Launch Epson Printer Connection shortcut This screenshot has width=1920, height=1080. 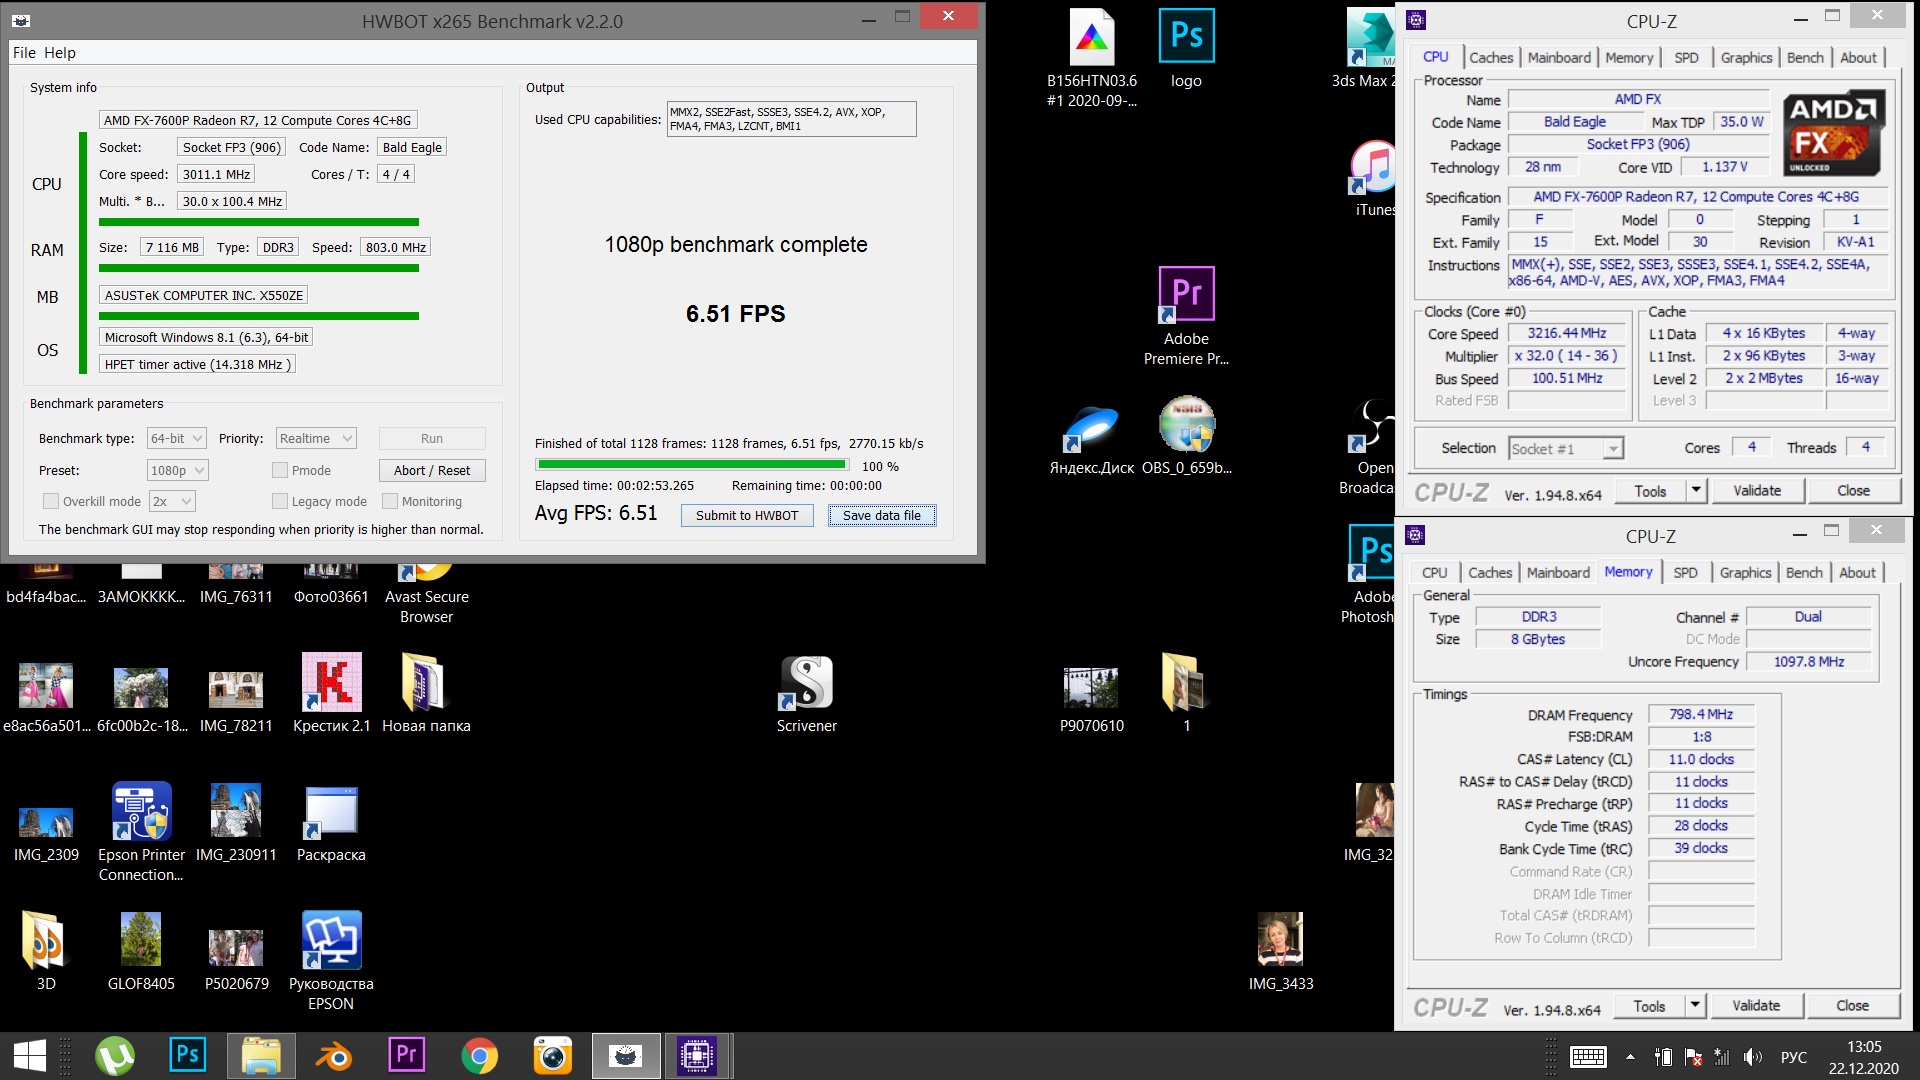141,832
